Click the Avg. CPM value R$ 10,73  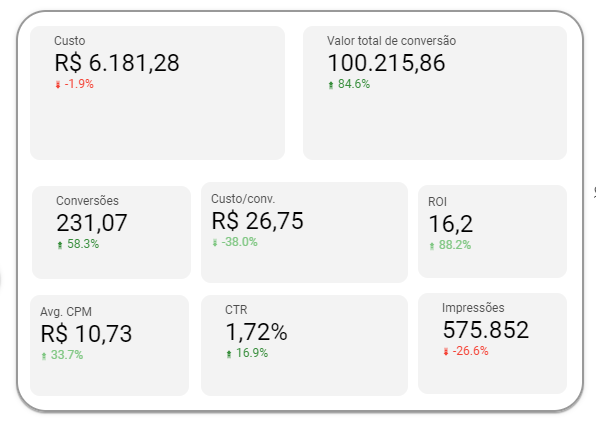coord(86,334)
